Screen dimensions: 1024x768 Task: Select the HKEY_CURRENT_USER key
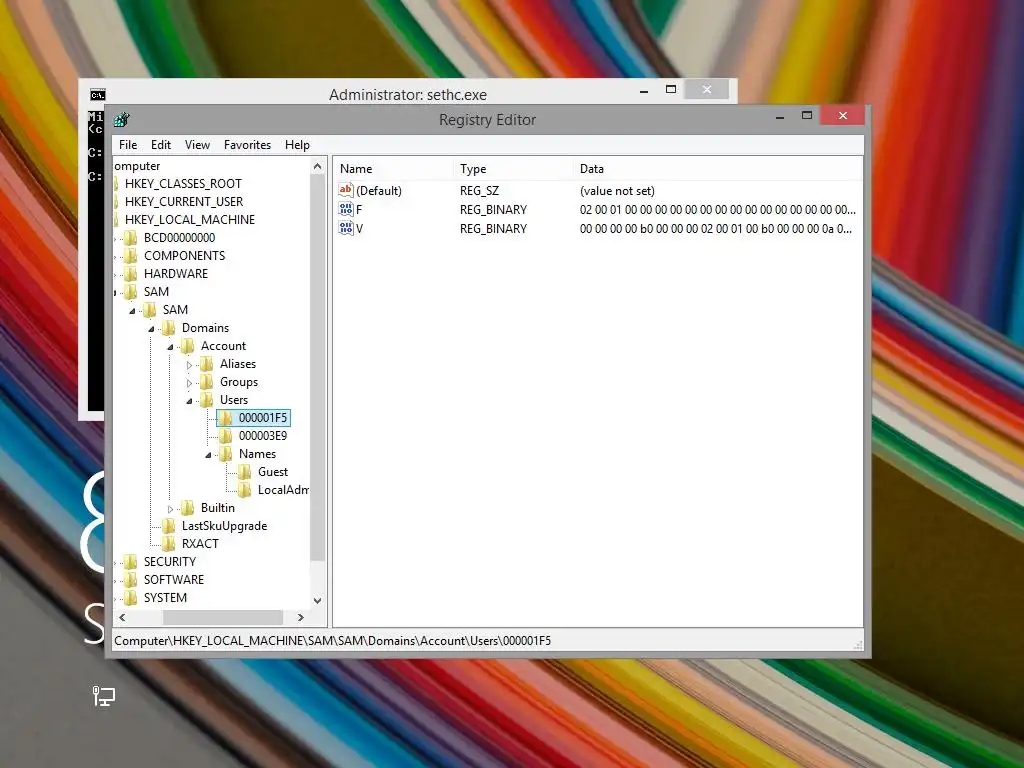(x=184, y=202)
